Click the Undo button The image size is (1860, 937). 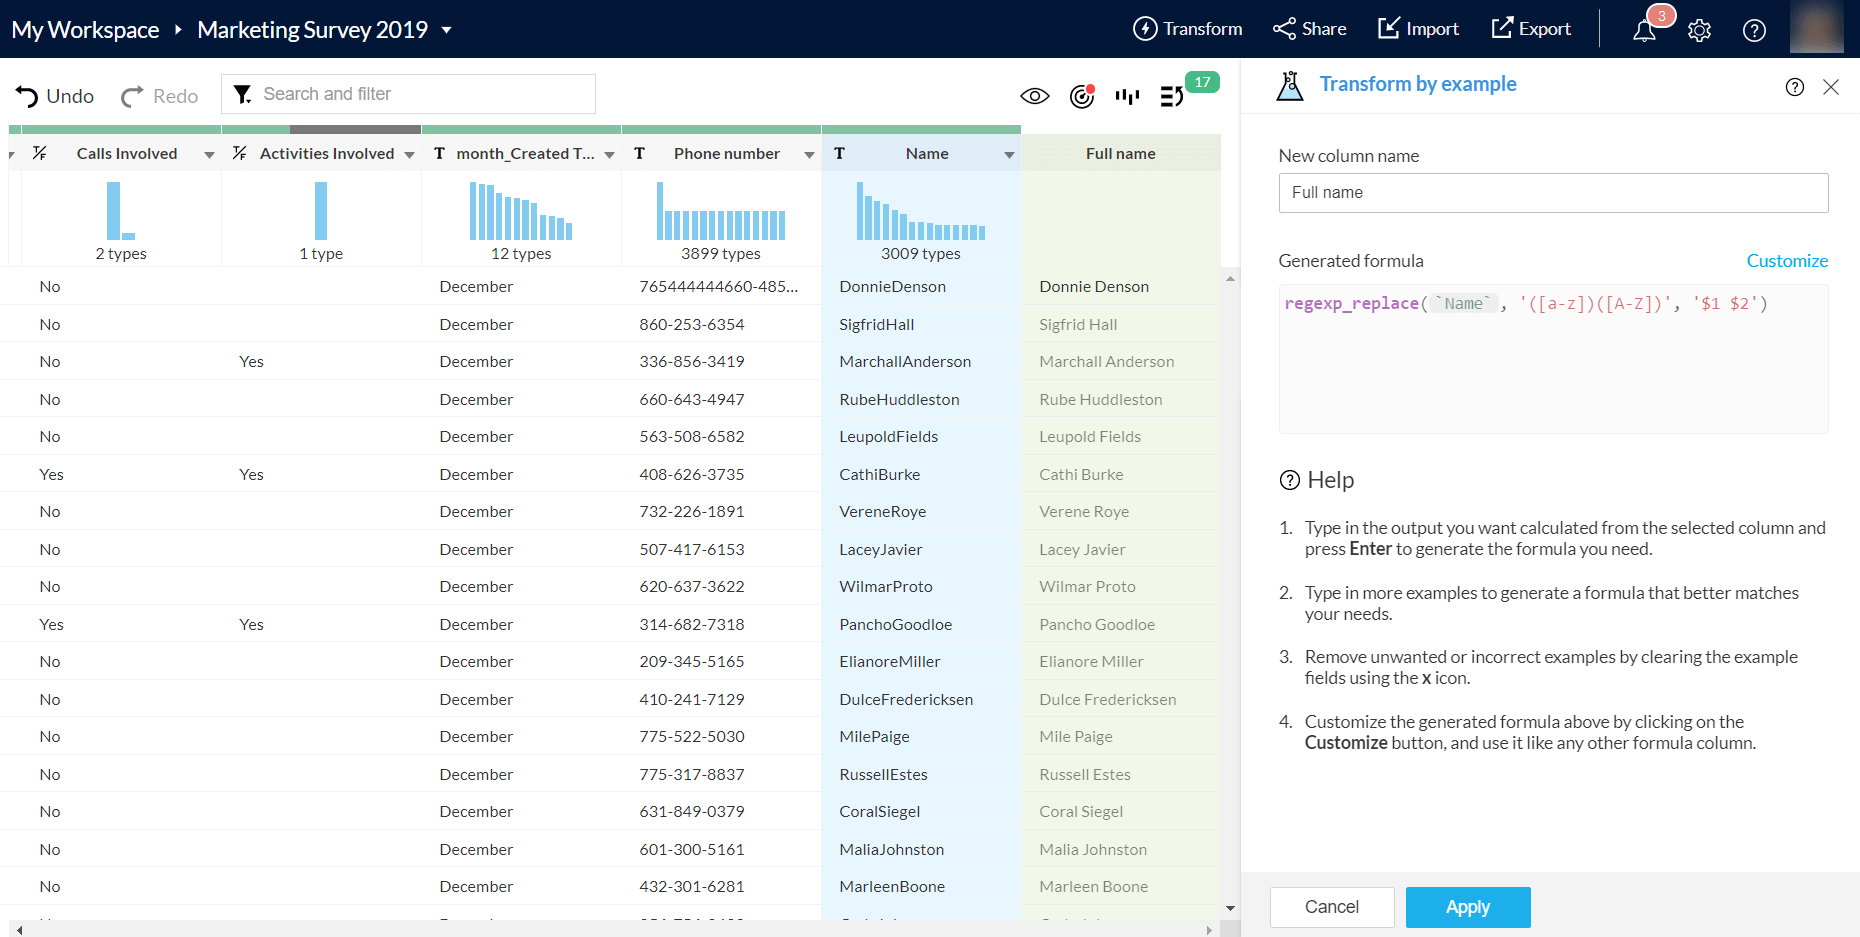(x=55, y=96)
